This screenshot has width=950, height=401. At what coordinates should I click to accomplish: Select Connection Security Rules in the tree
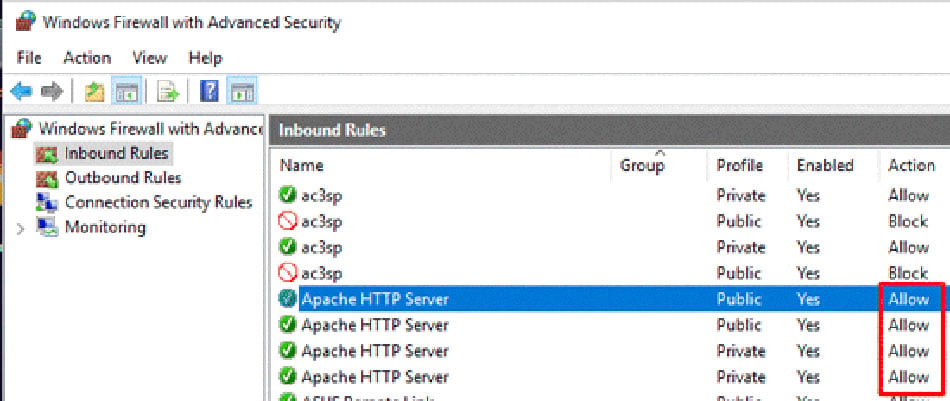(158, 202)
